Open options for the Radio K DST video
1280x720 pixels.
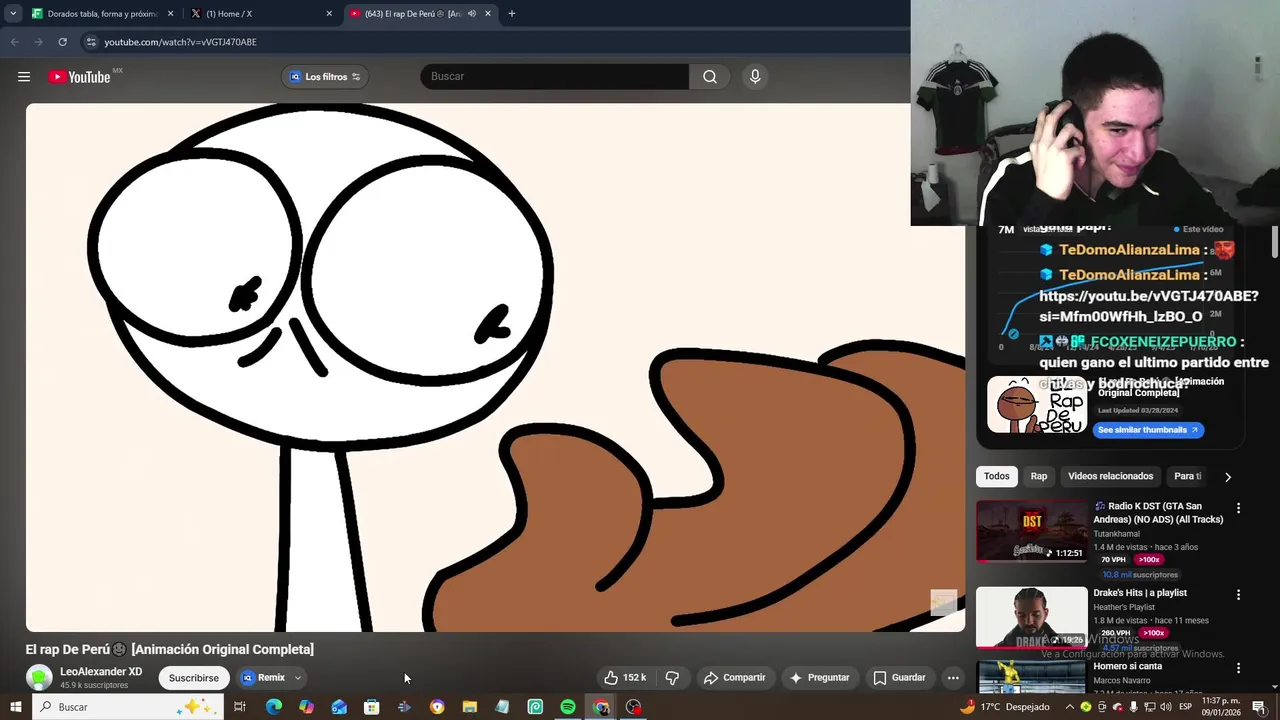(1238, 508)
